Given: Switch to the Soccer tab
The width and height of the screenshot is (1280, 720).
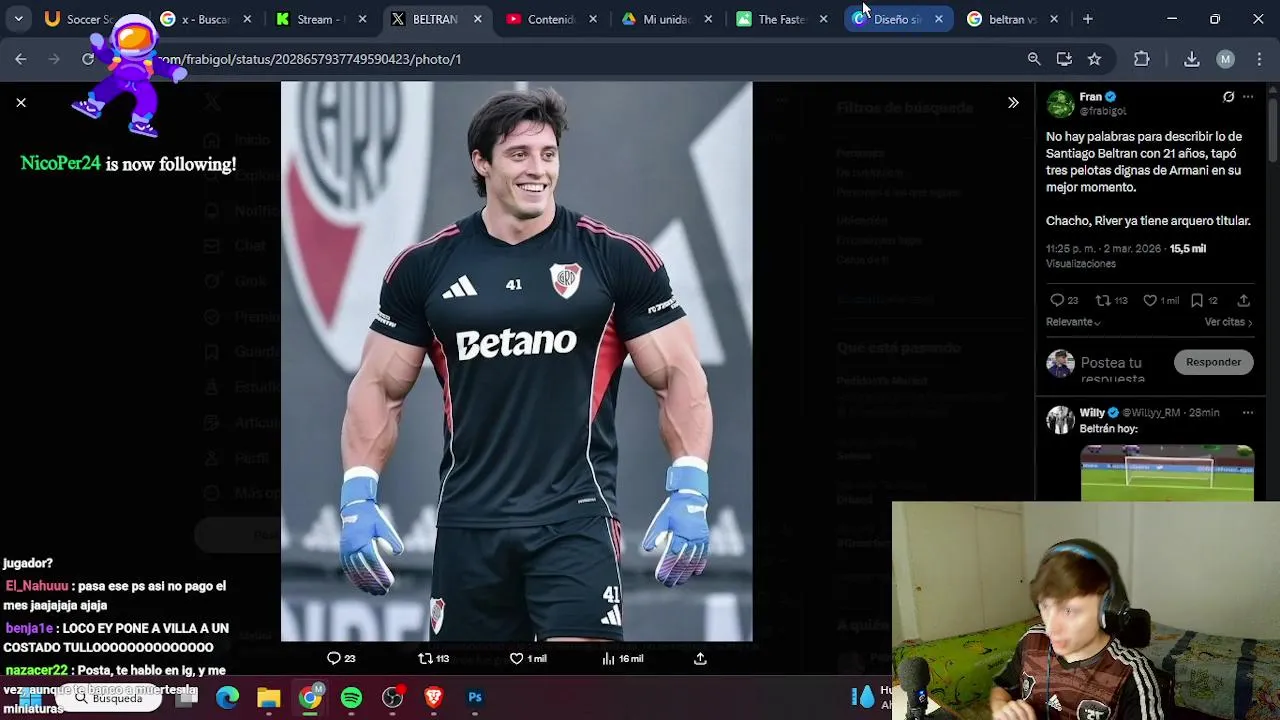Looking at the screenshot, I should coord(90,19).
